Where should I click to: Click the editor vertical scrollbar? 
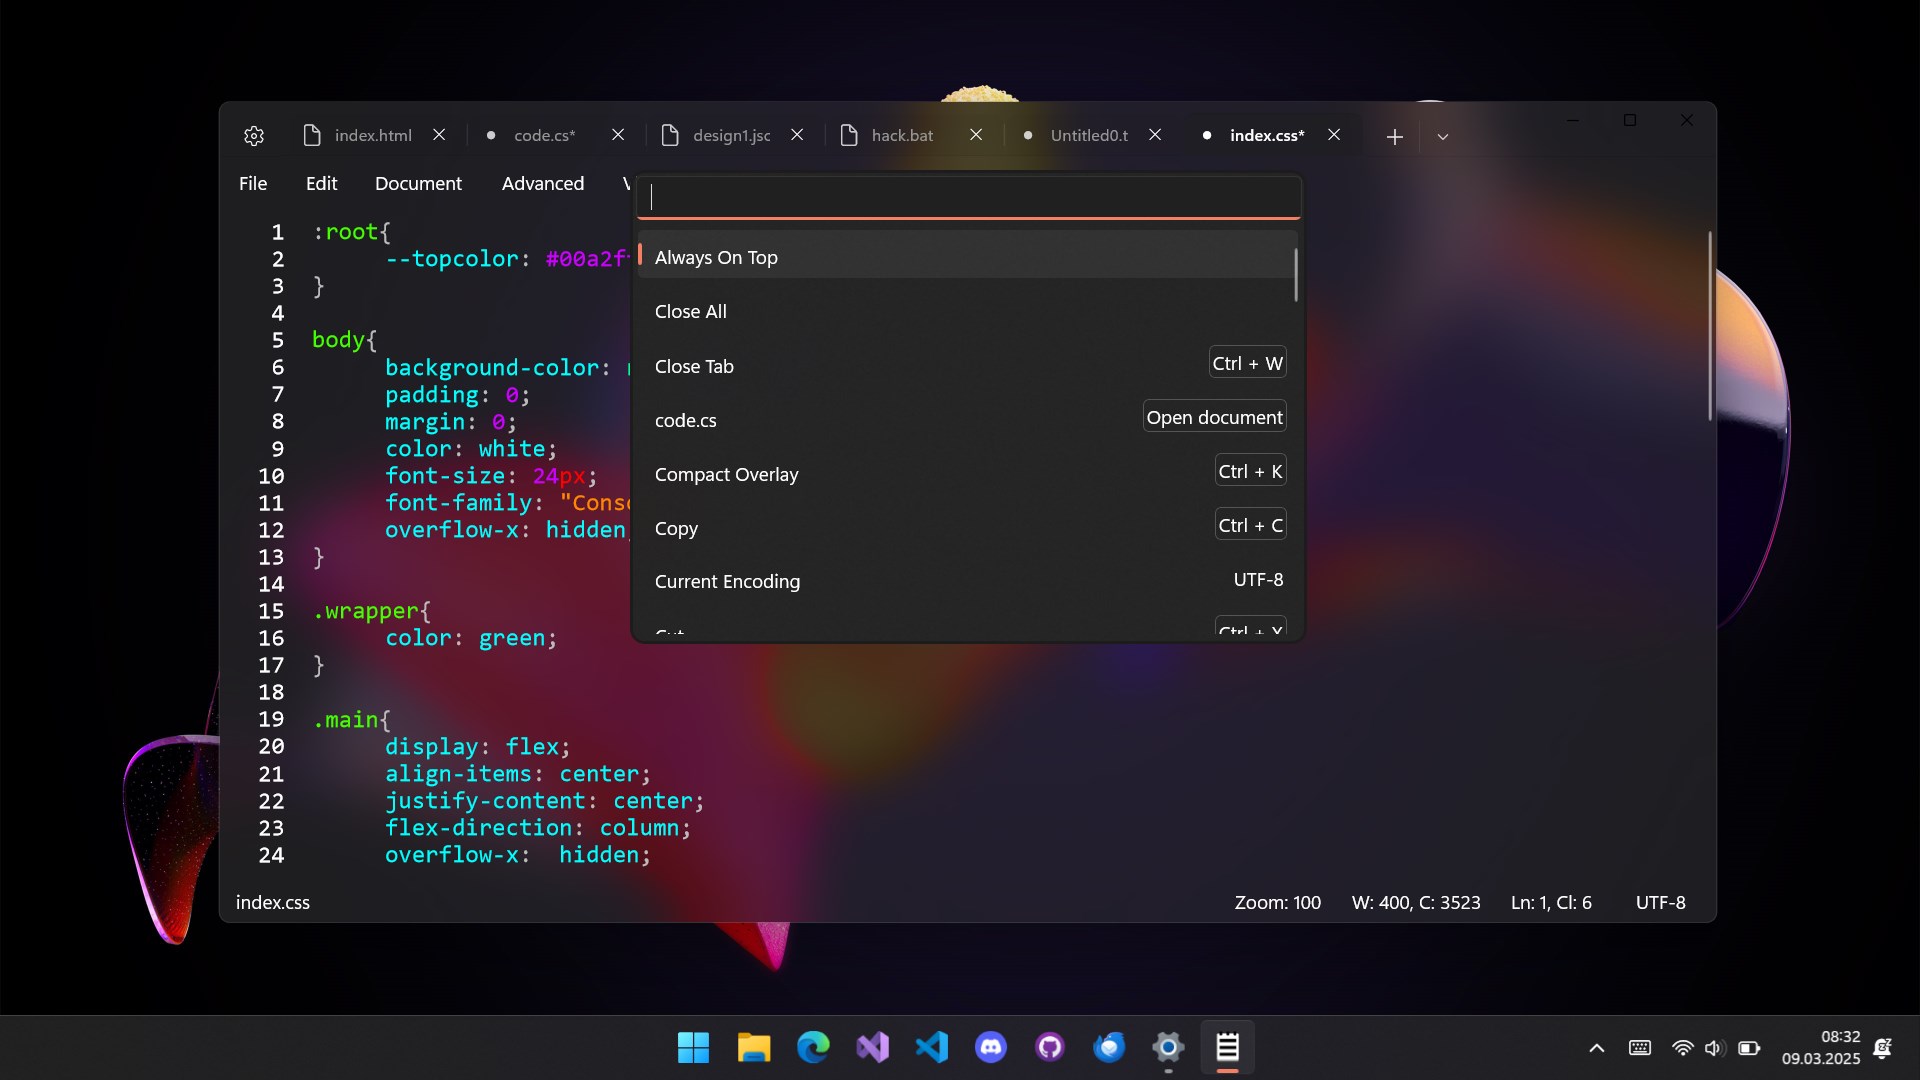click(1710, 326)
